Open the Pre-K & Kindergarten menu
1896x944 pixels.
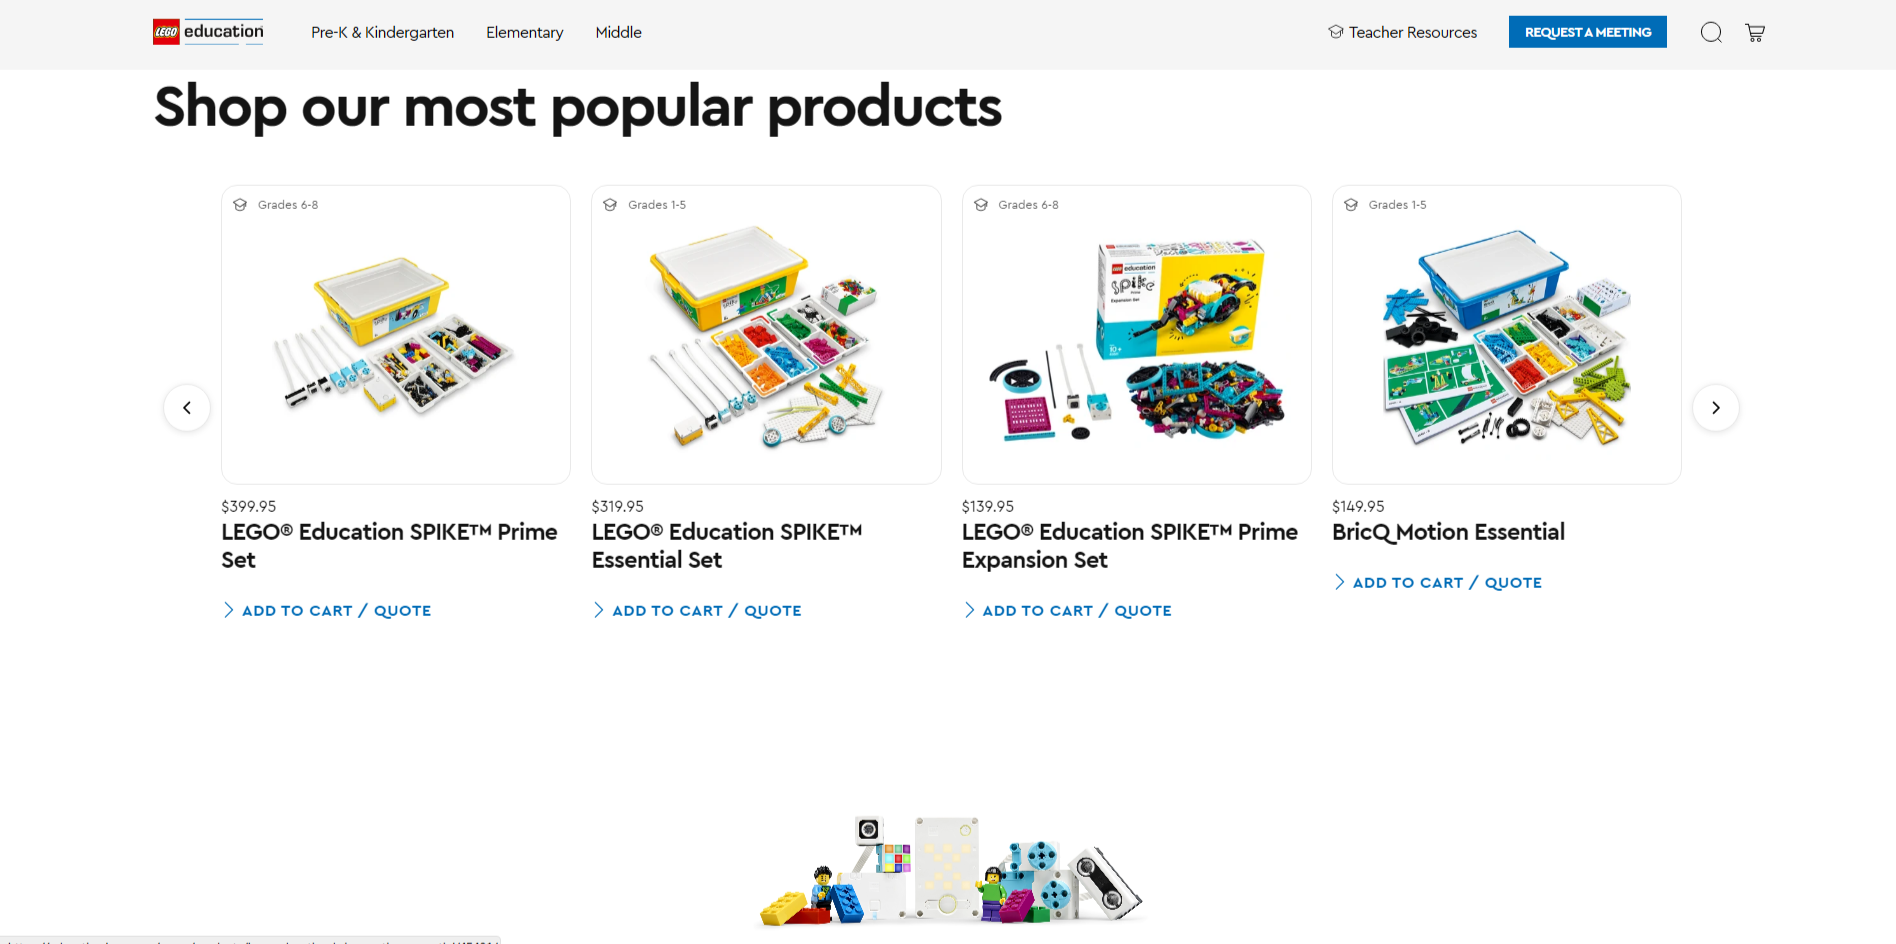(382, 32)
